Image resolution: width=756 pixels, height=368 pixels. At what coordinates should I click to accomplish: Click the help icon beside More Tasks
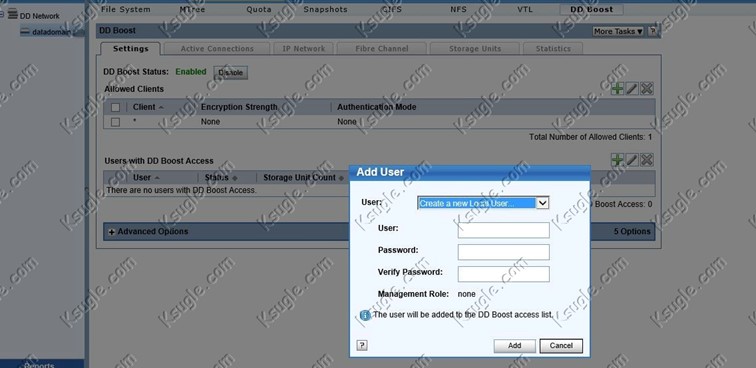click(653, 31)
